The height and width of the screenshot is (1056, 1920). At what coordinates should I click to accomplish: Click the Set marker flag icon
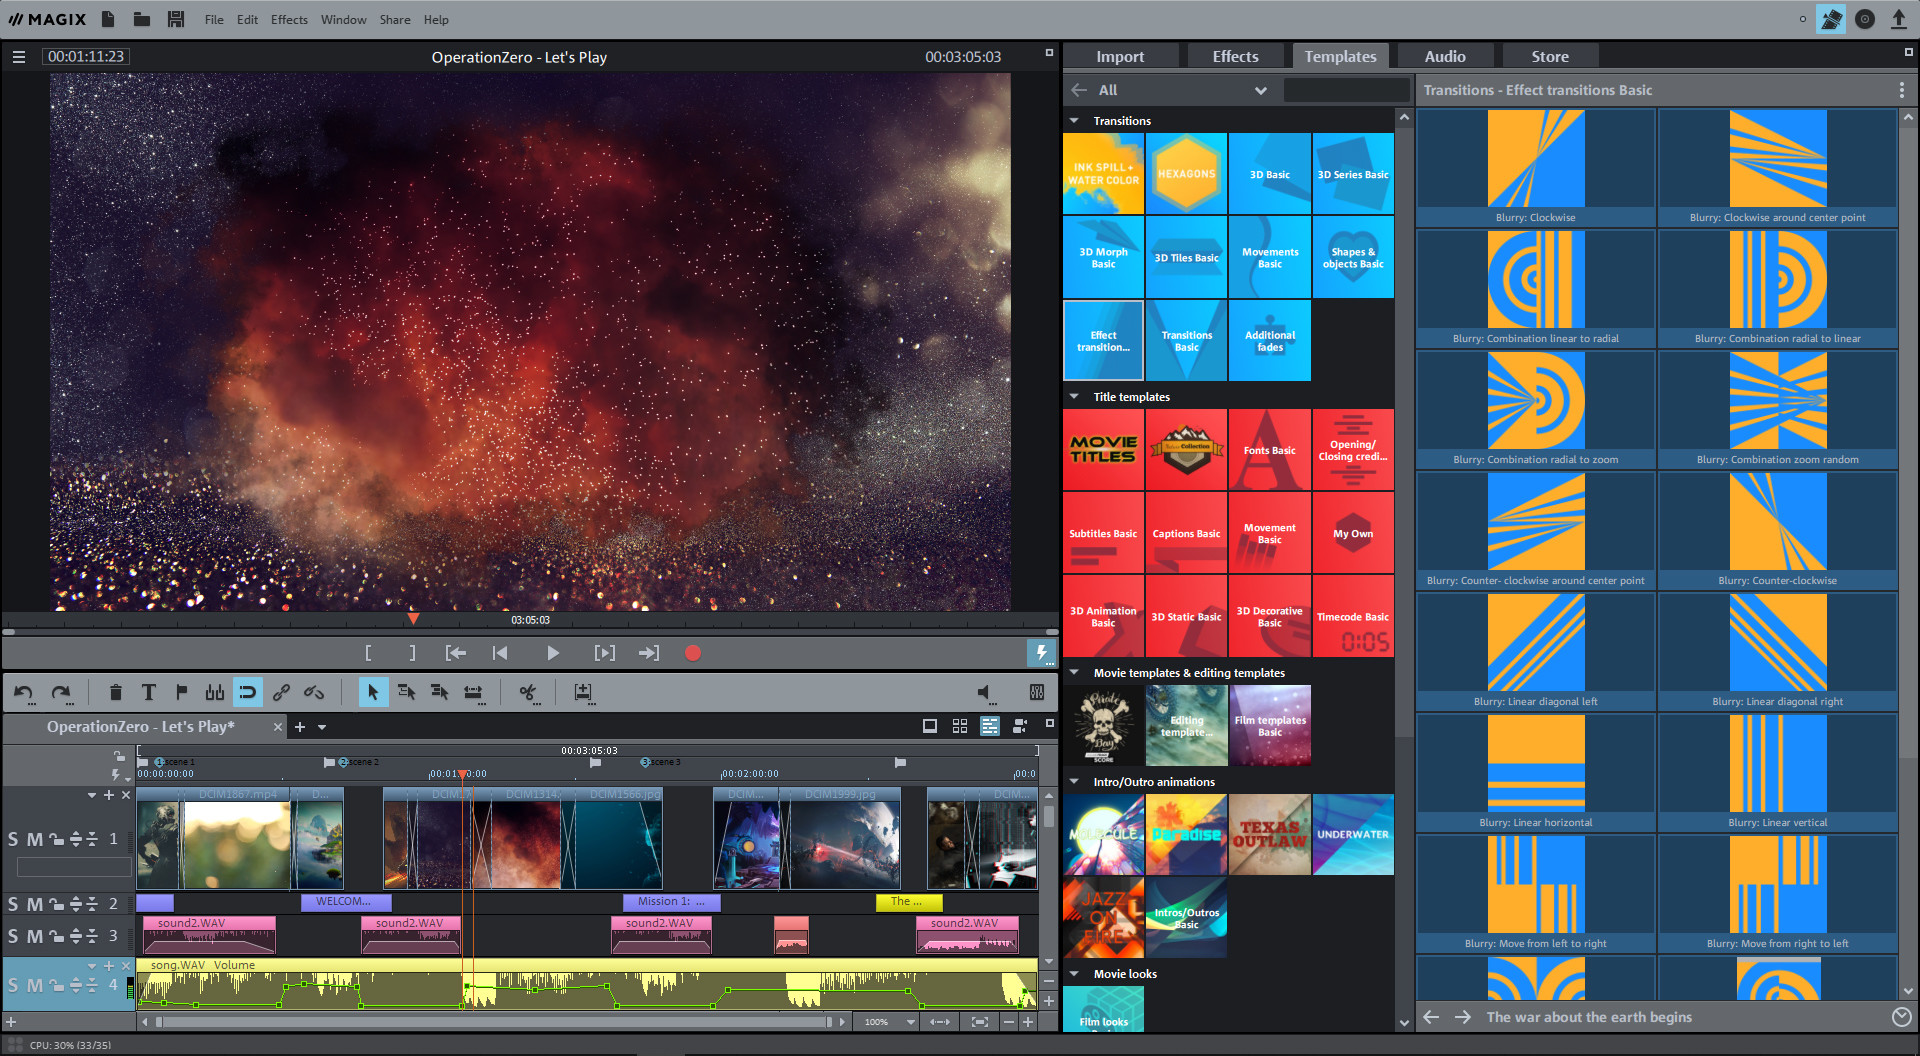click(181, 692)
